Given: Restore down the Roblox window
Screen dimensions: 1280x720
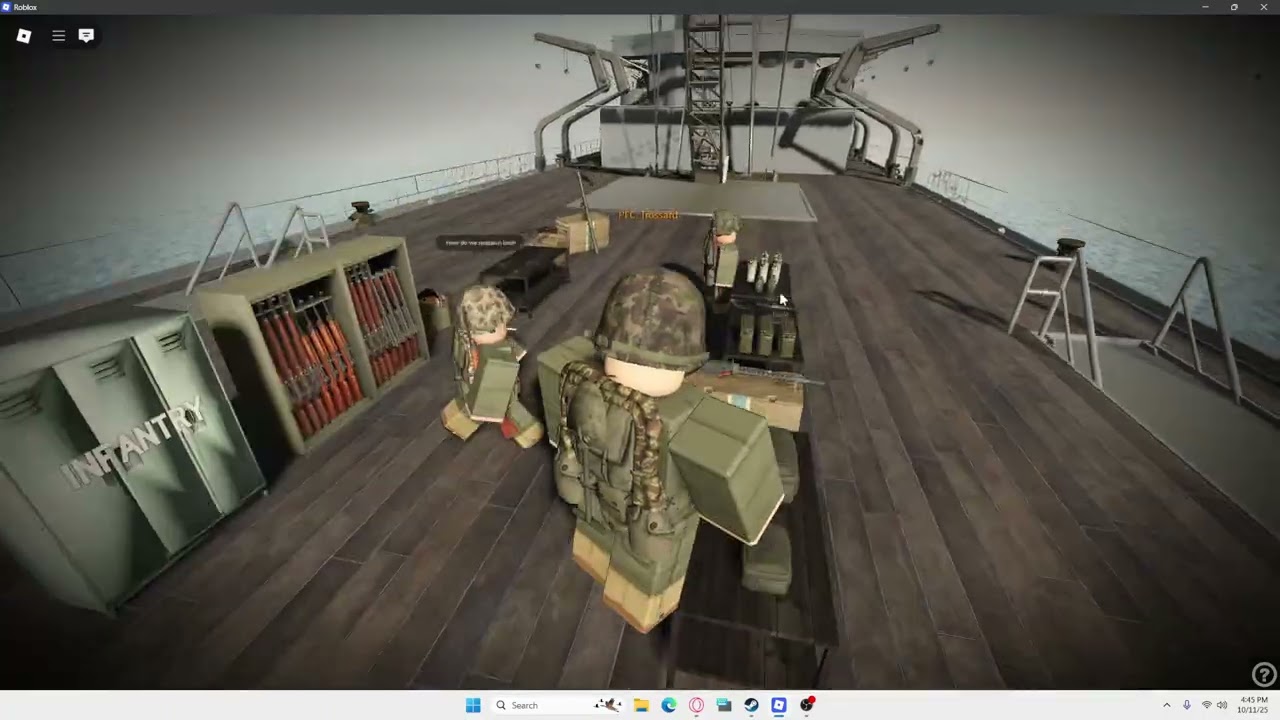Looking at the screenshot, I should (1234, 7).
